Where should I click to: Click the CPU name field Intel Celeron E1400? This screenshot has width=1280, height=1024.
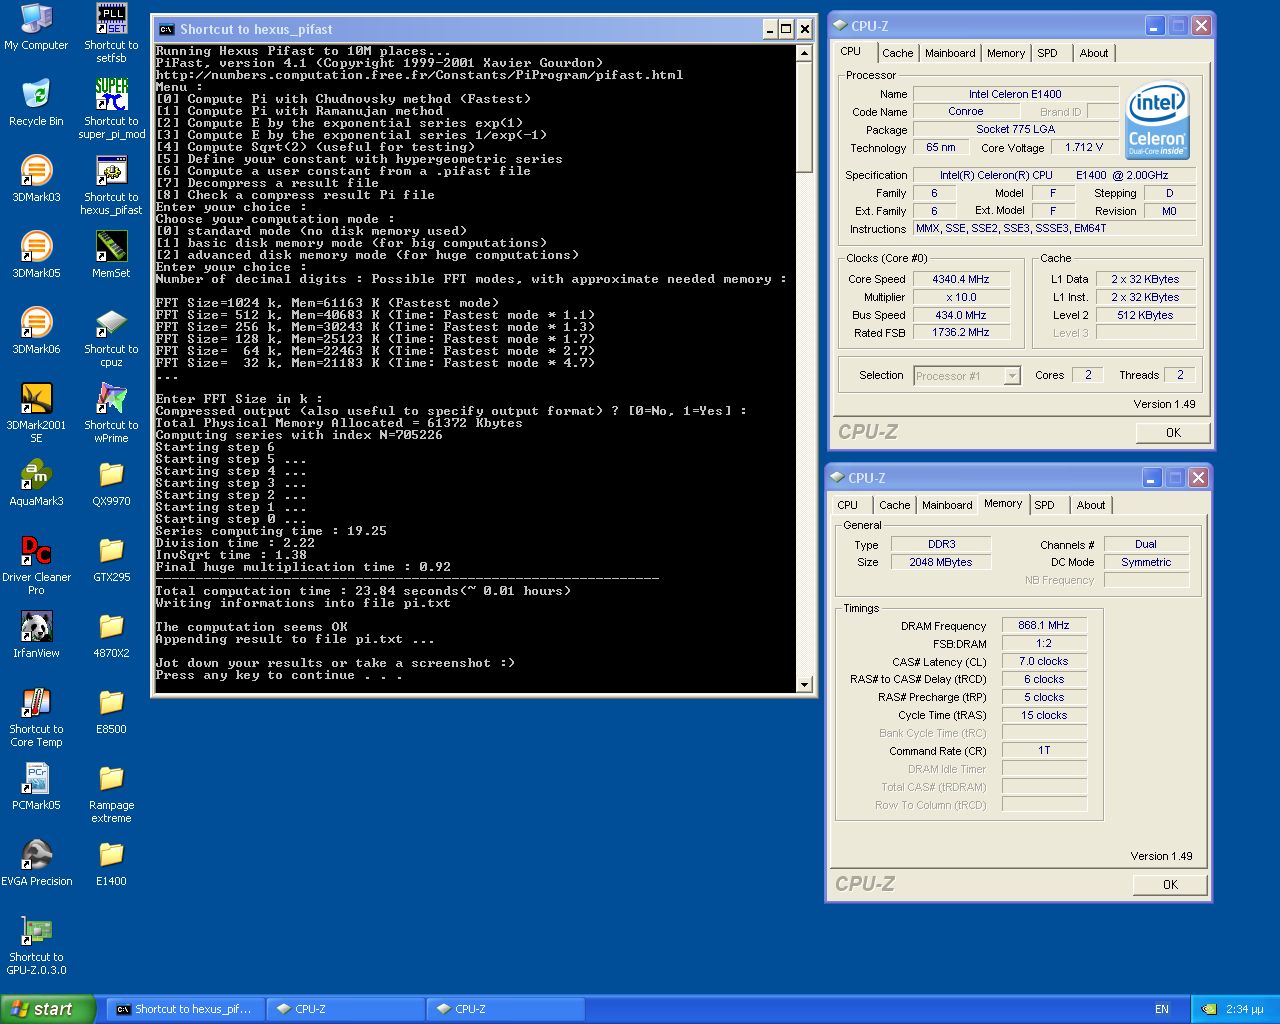point(1015,94)
